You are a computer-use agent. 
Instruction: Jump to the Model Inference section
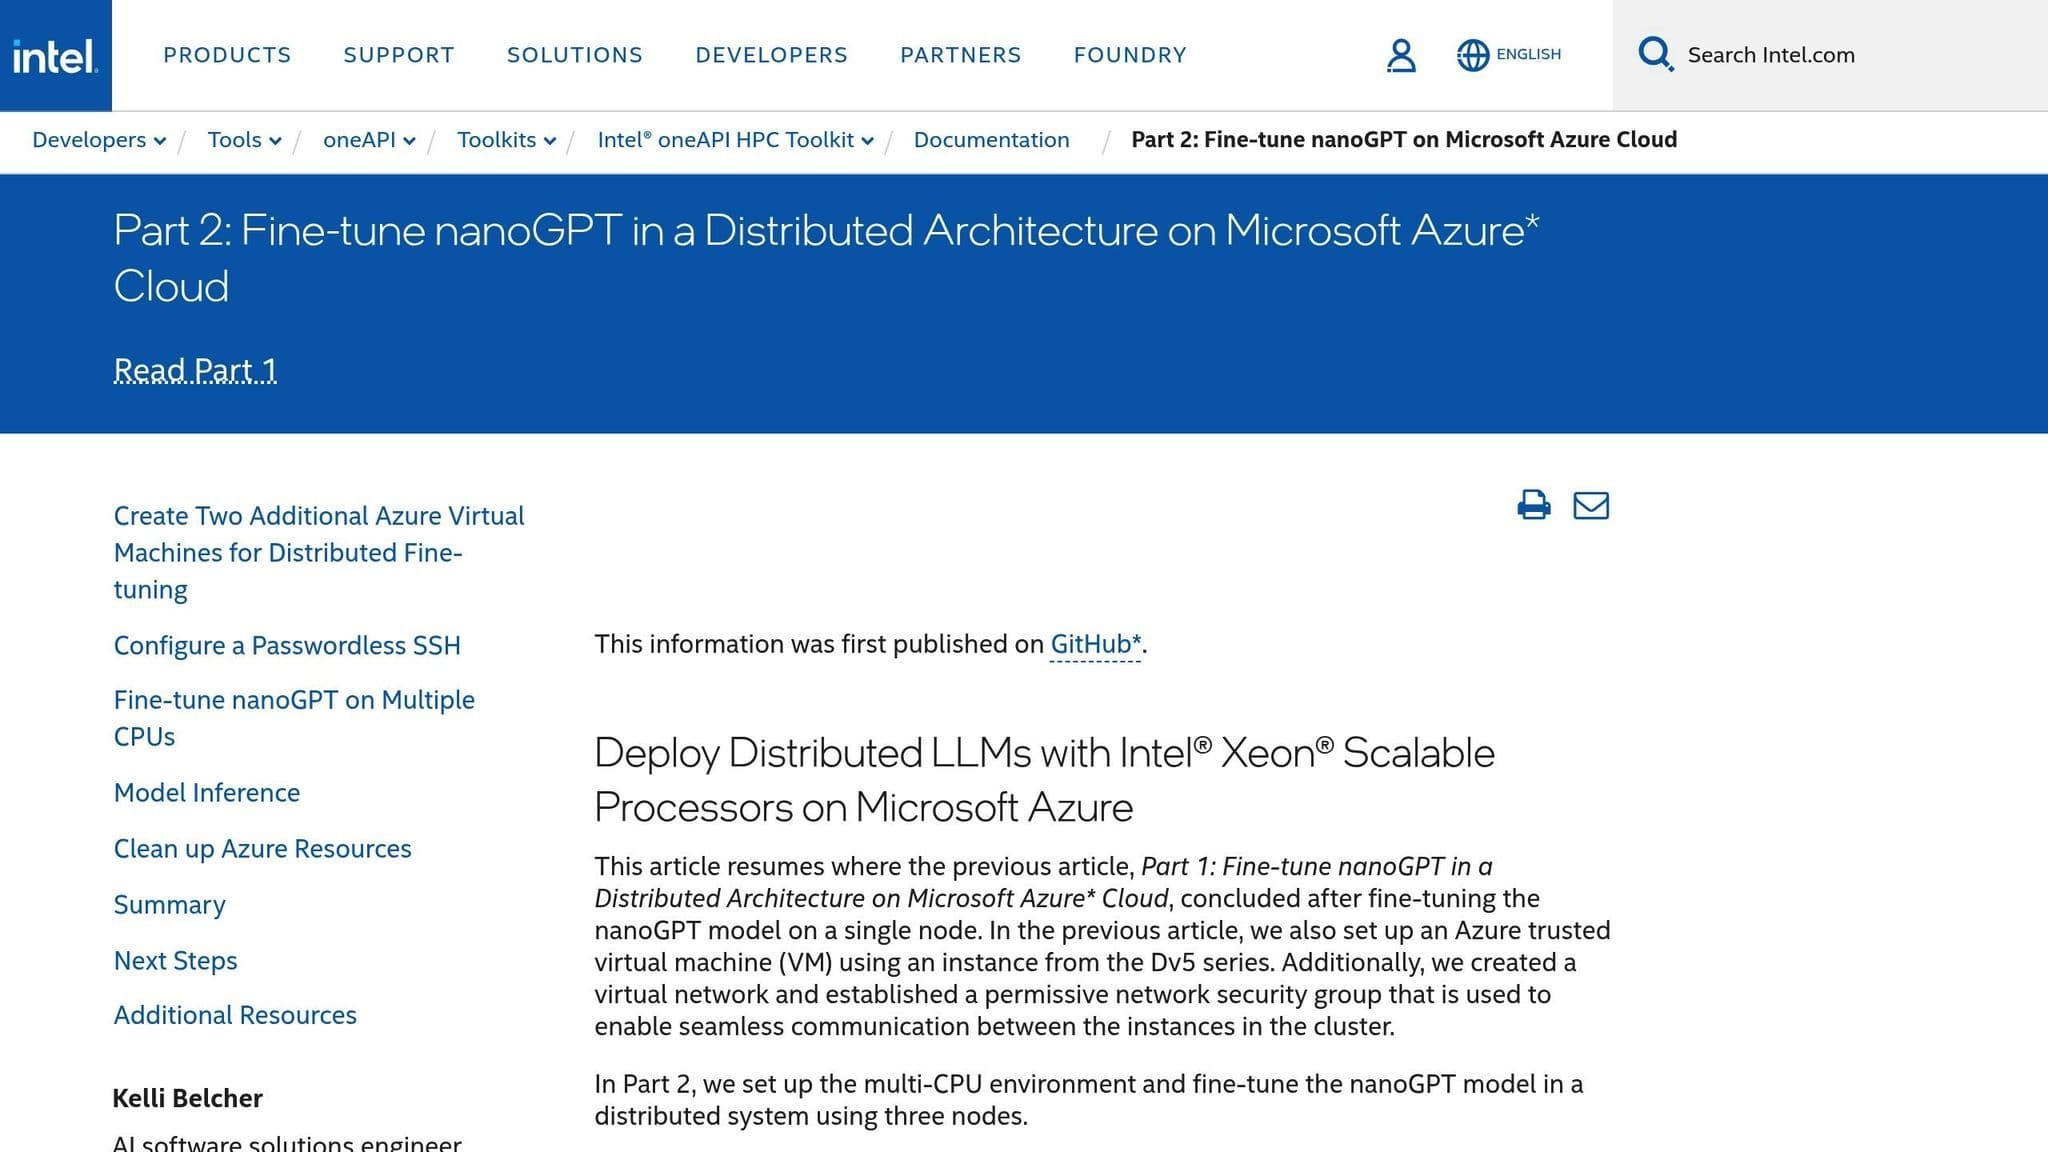click(x=207, y=792)
